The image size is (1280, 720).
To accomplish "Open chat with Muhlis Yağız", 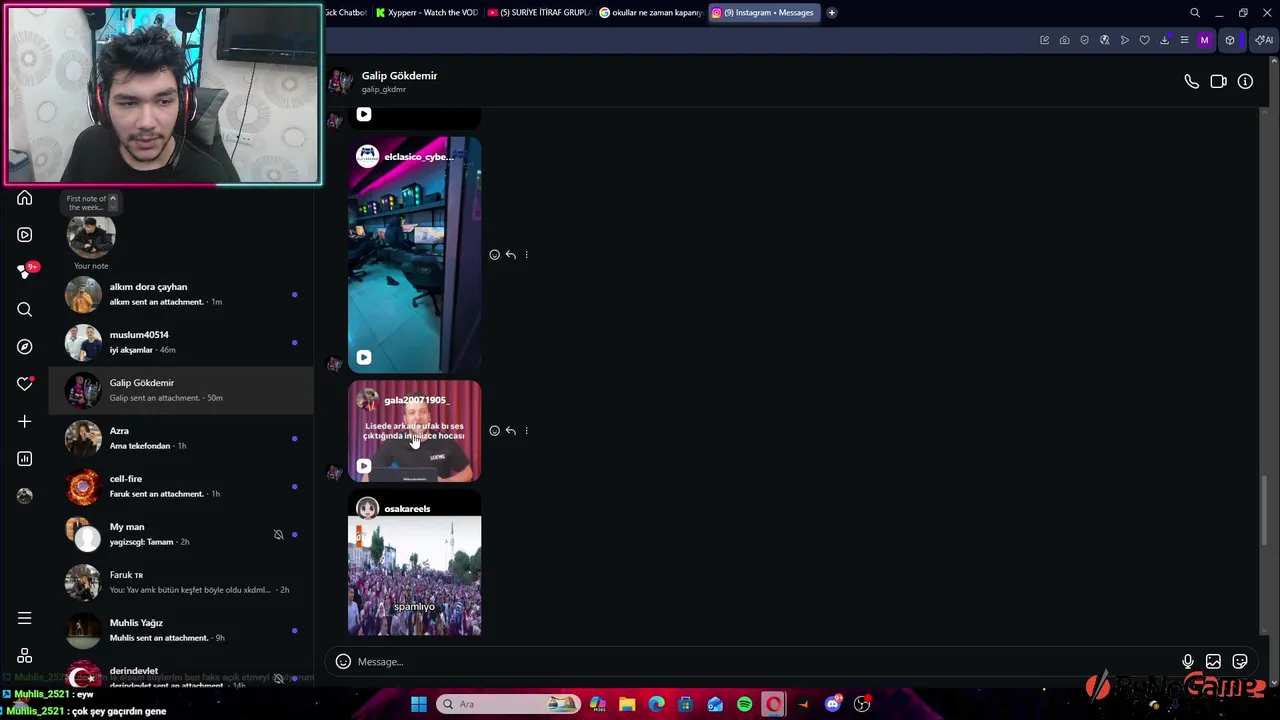I will (181, 630).
